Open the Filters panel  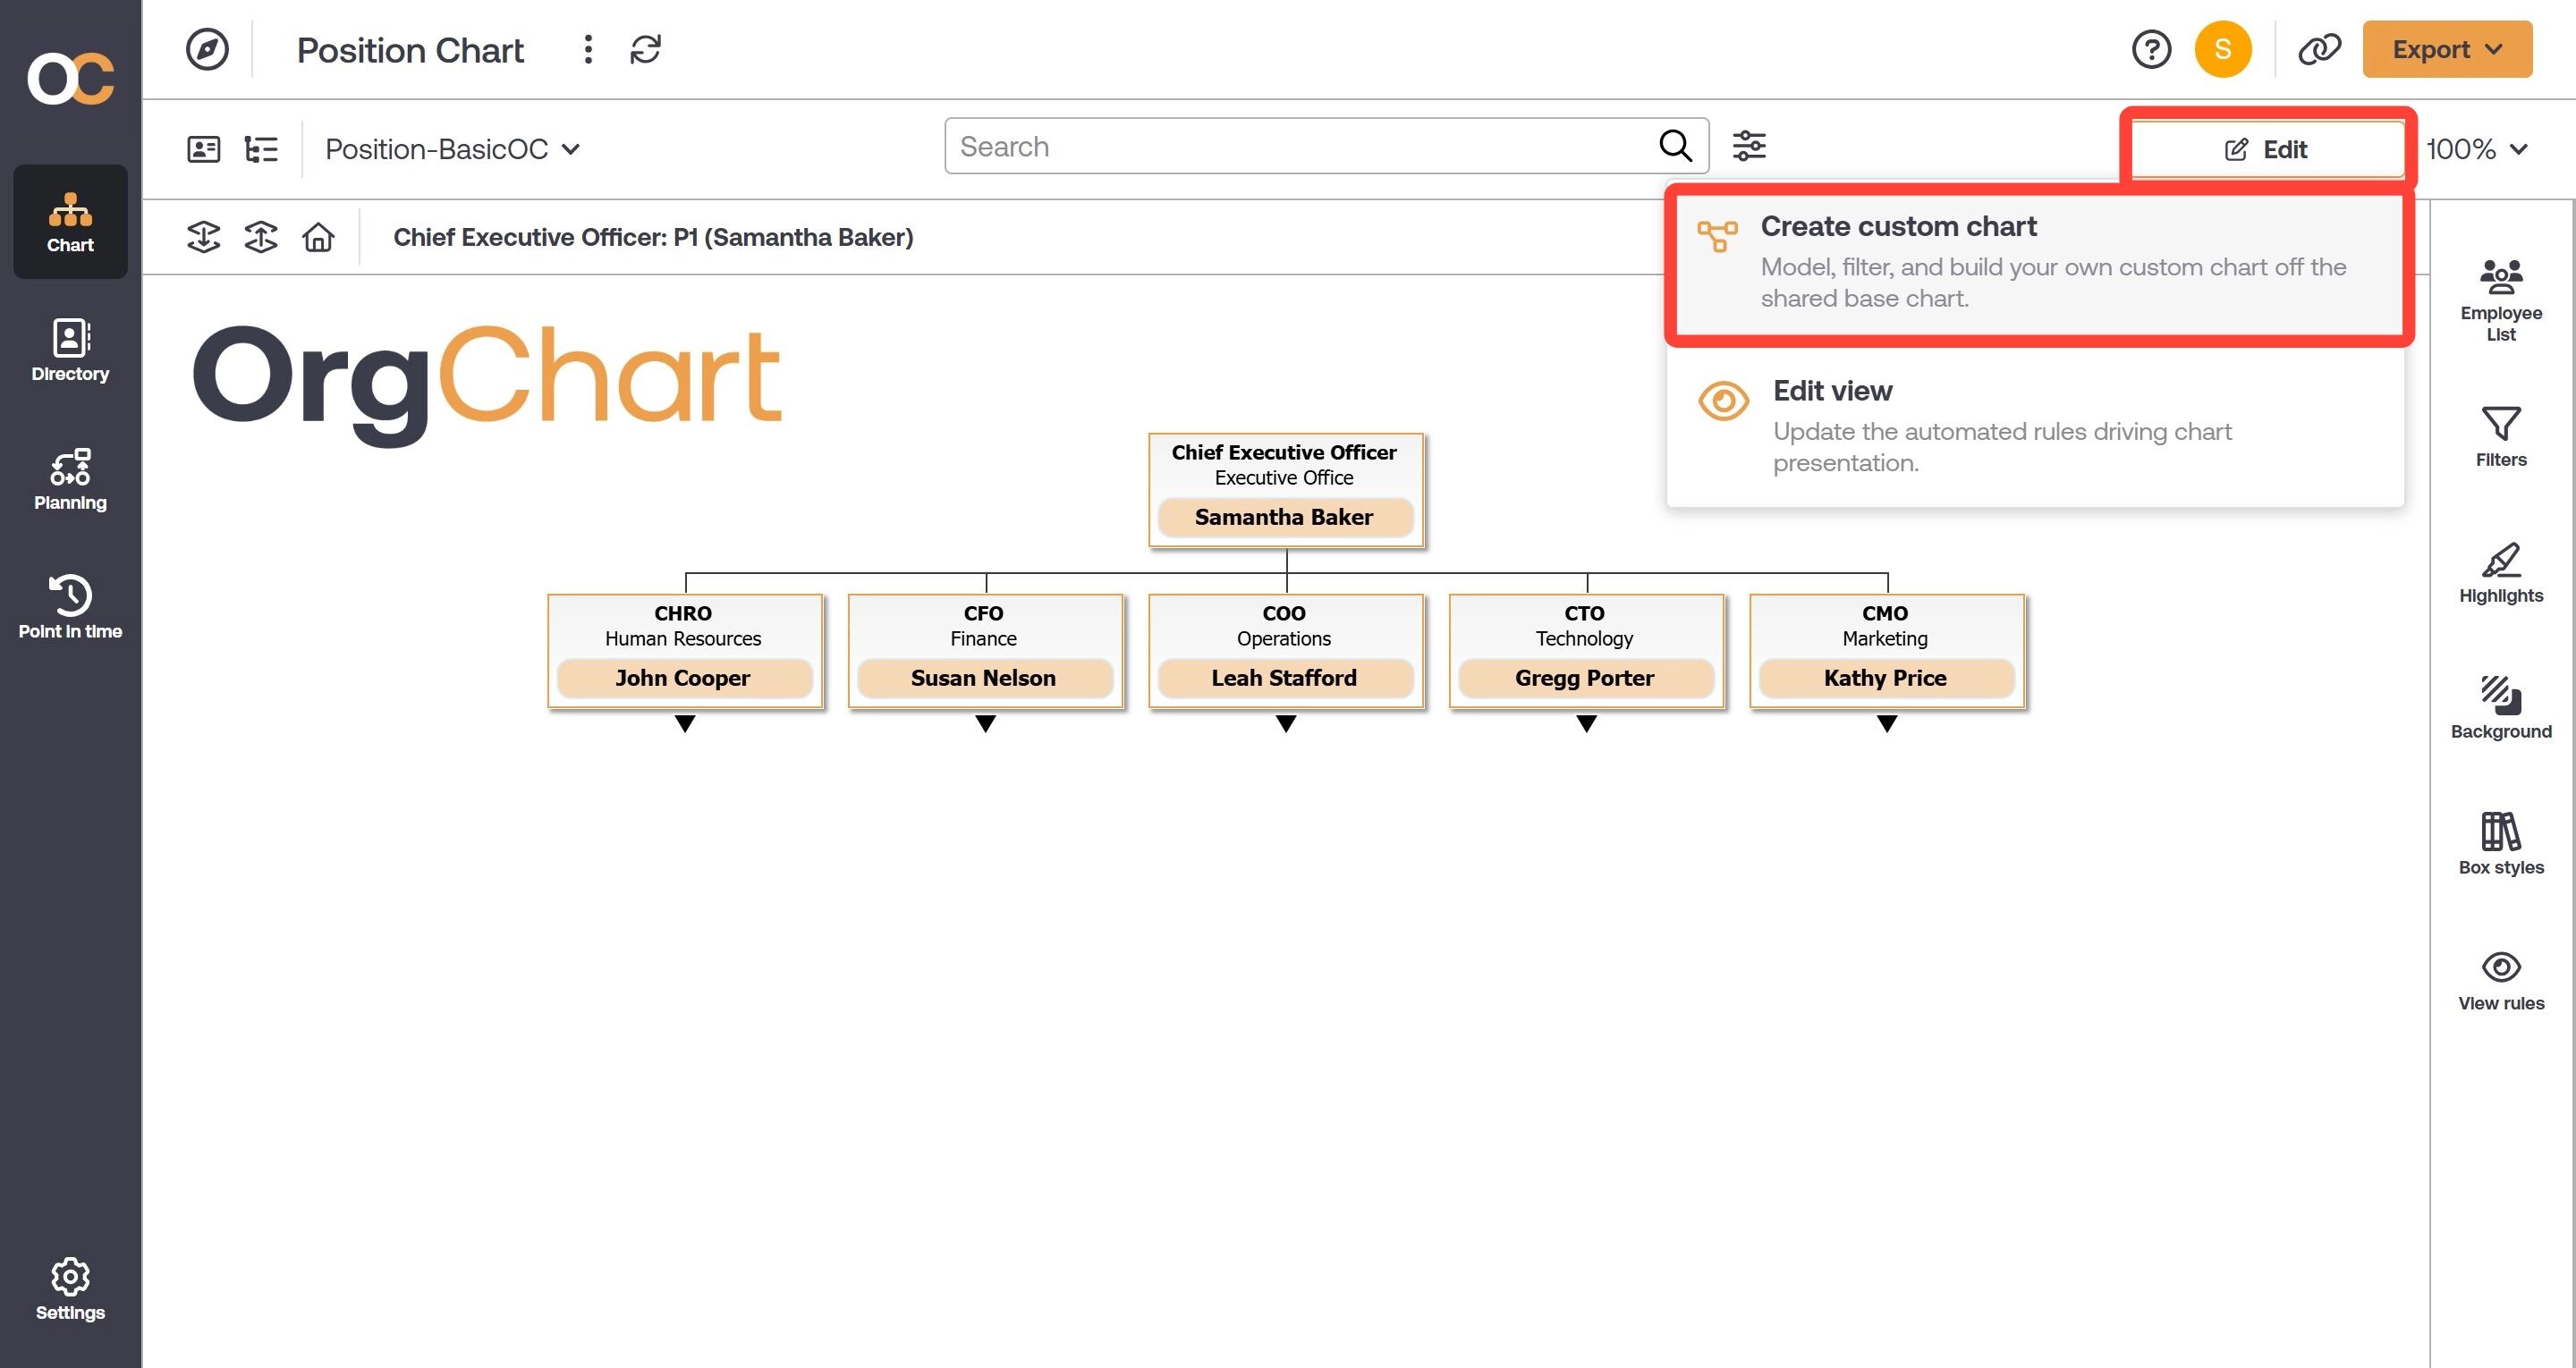tap(2501, 437)
